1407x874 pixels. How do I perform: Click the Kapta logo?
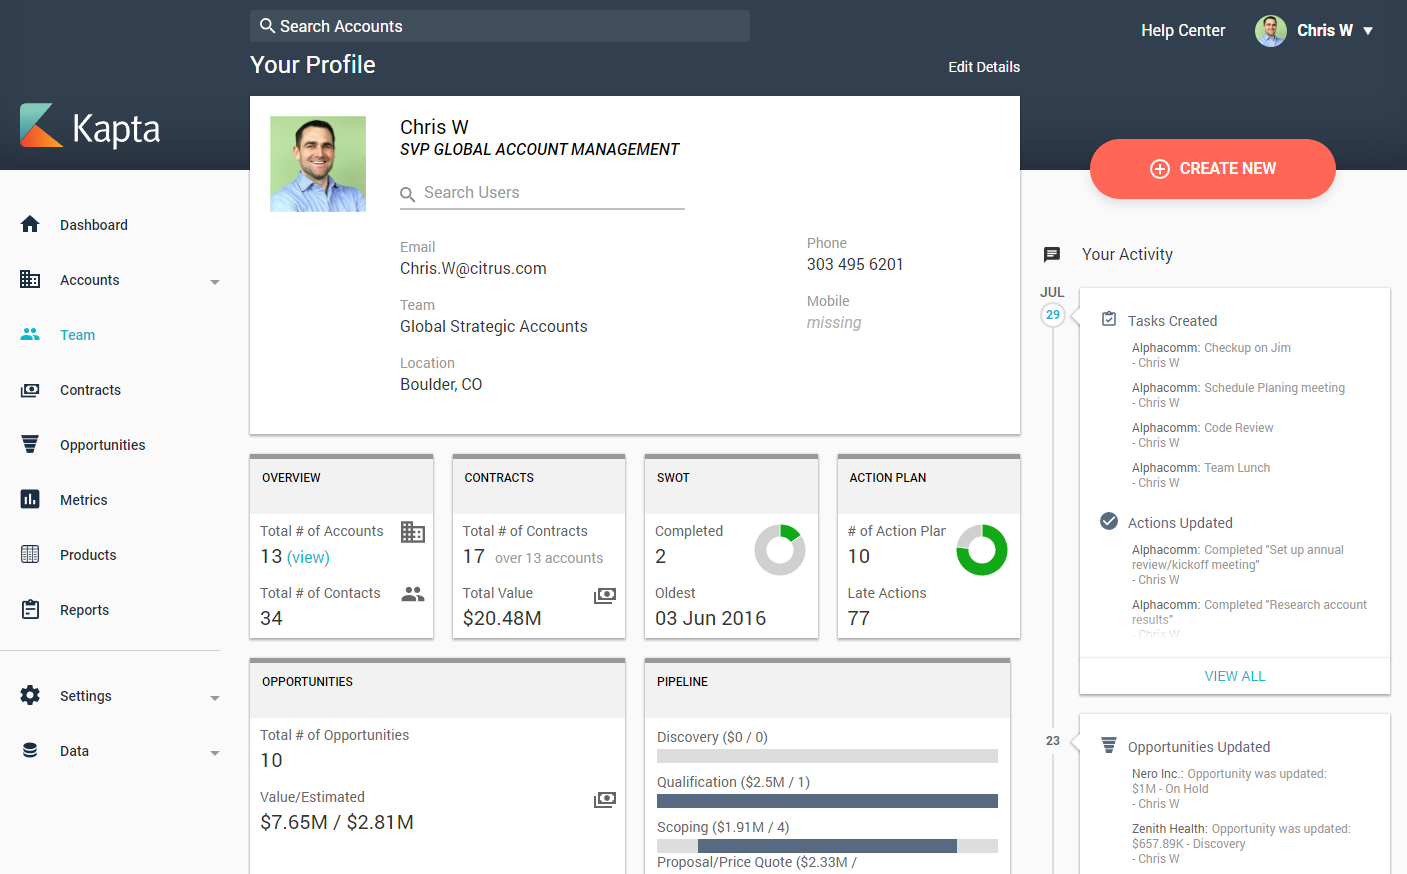click(90, 126)
